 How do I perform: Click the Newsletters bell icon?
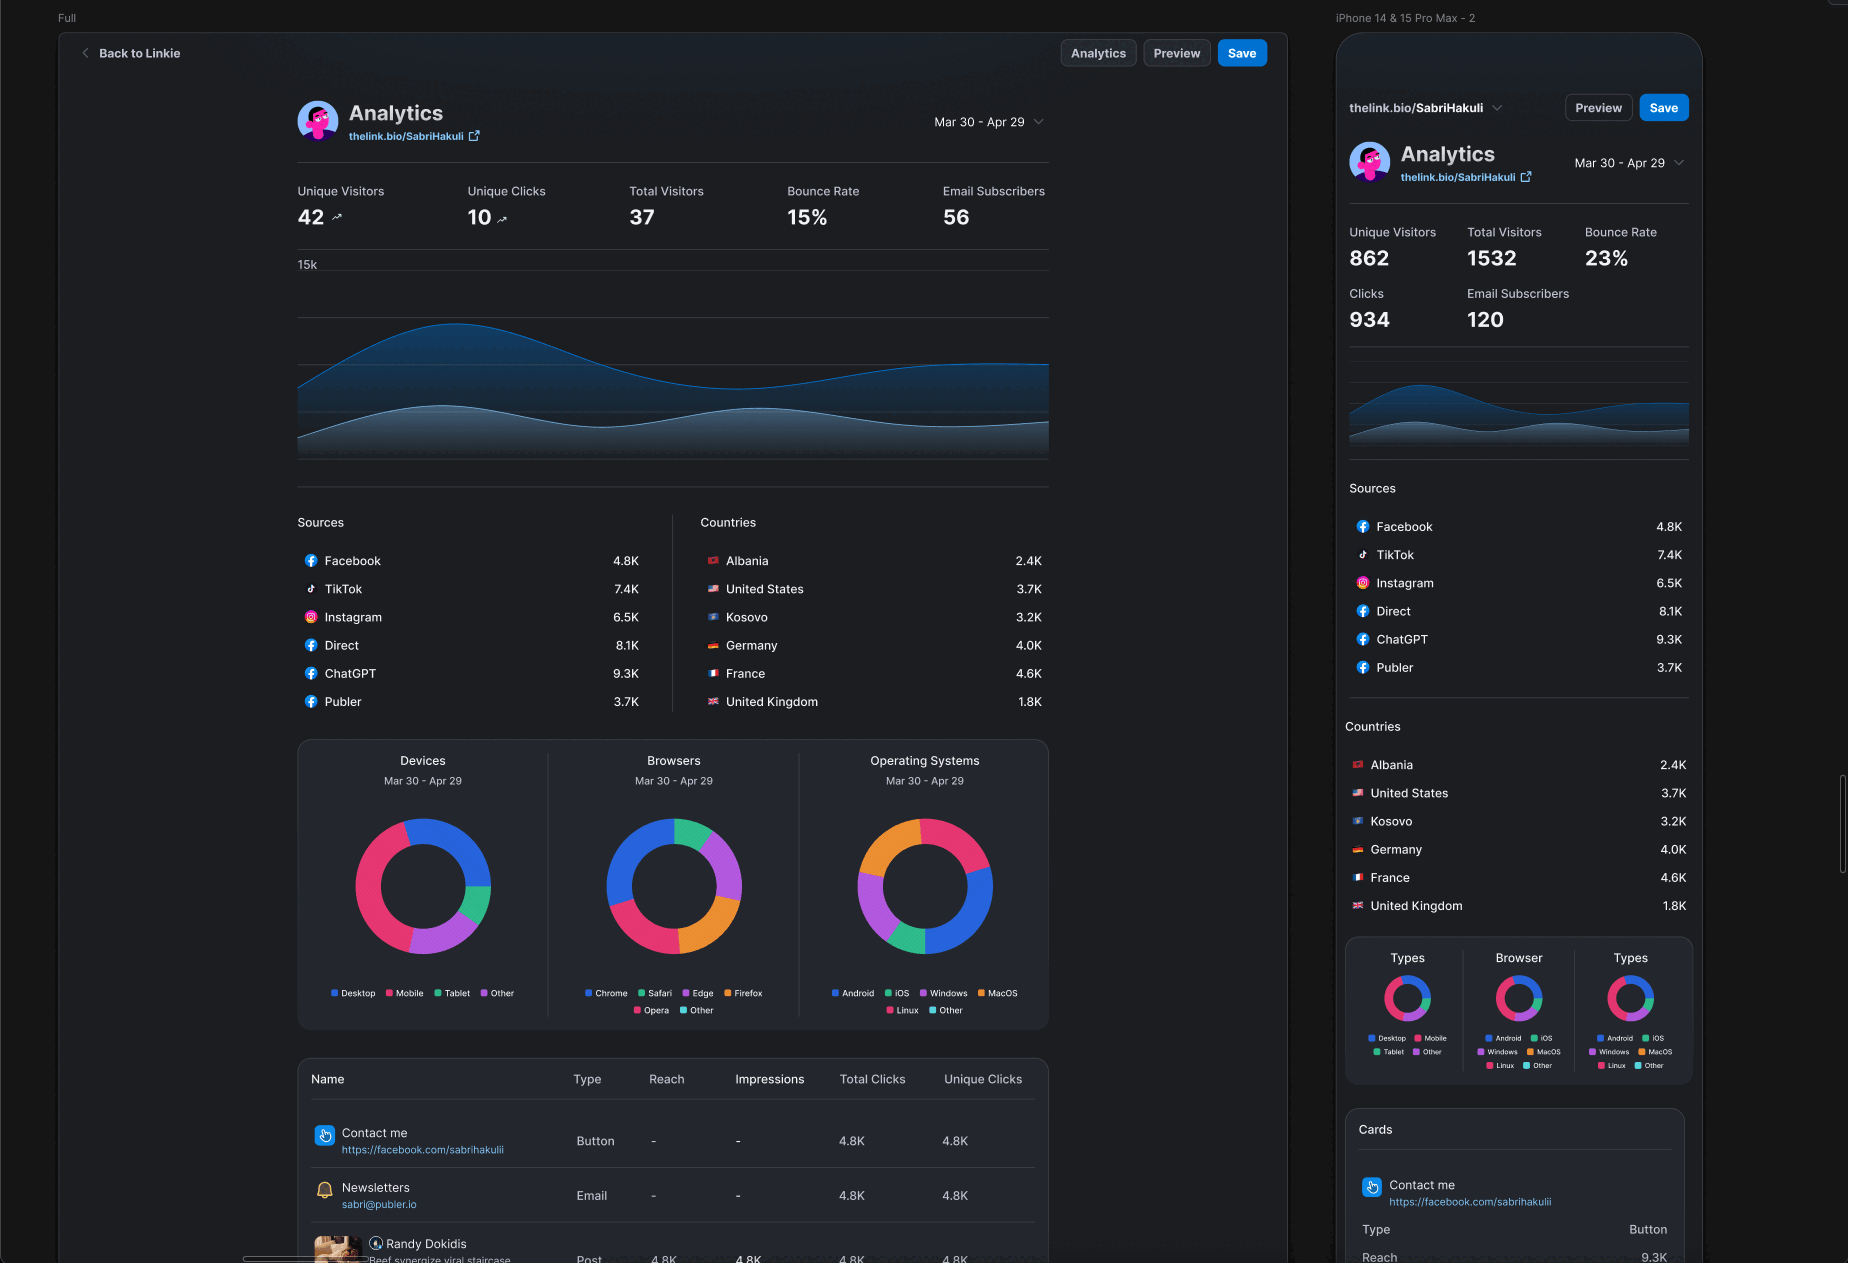[325, 1189]
